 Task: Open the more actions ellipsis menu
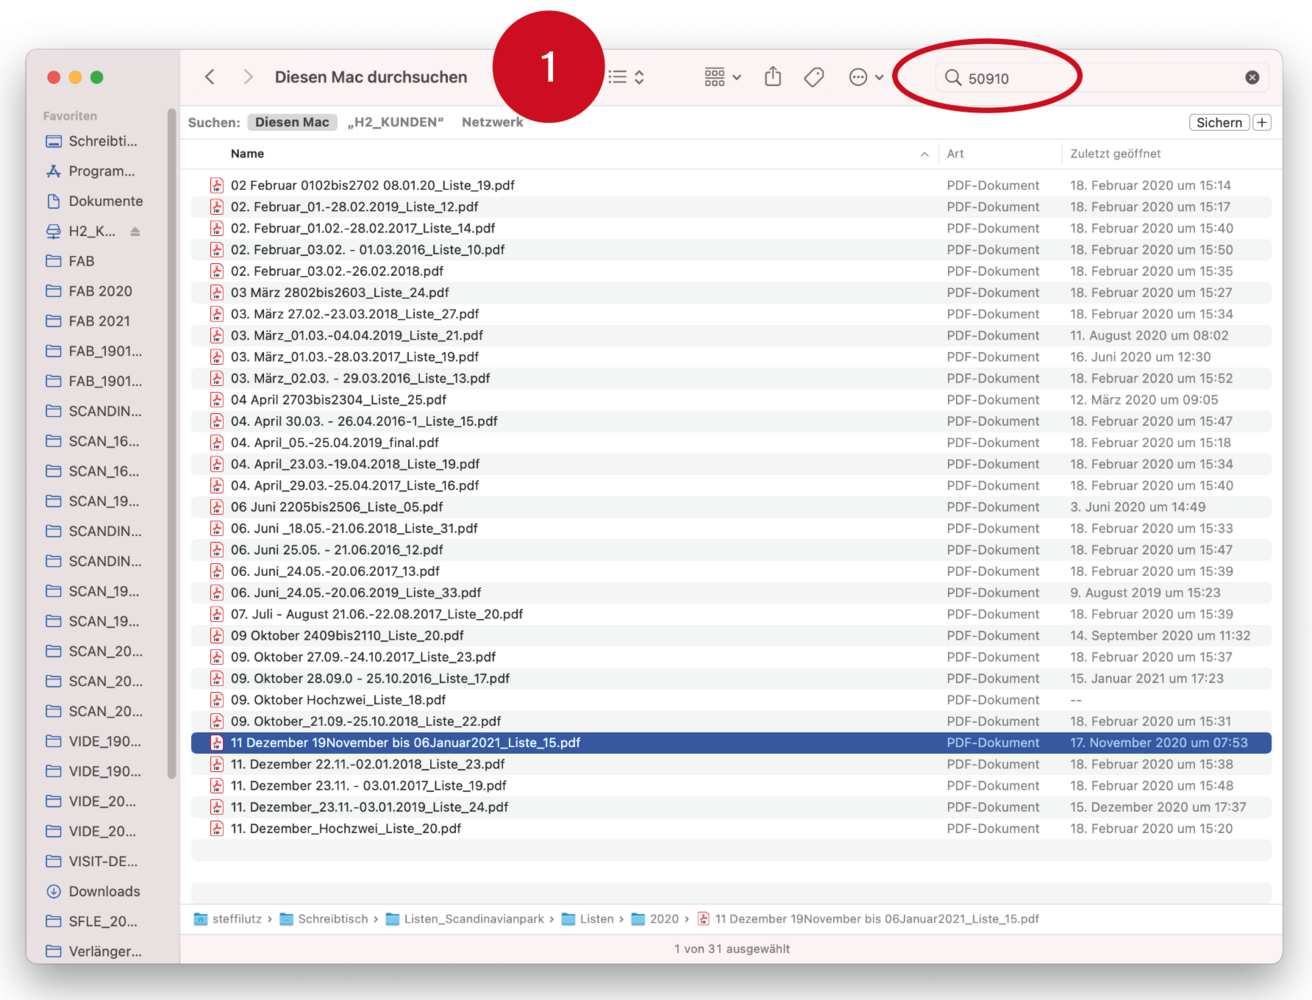pyautogui.click(x=865, y=77)
